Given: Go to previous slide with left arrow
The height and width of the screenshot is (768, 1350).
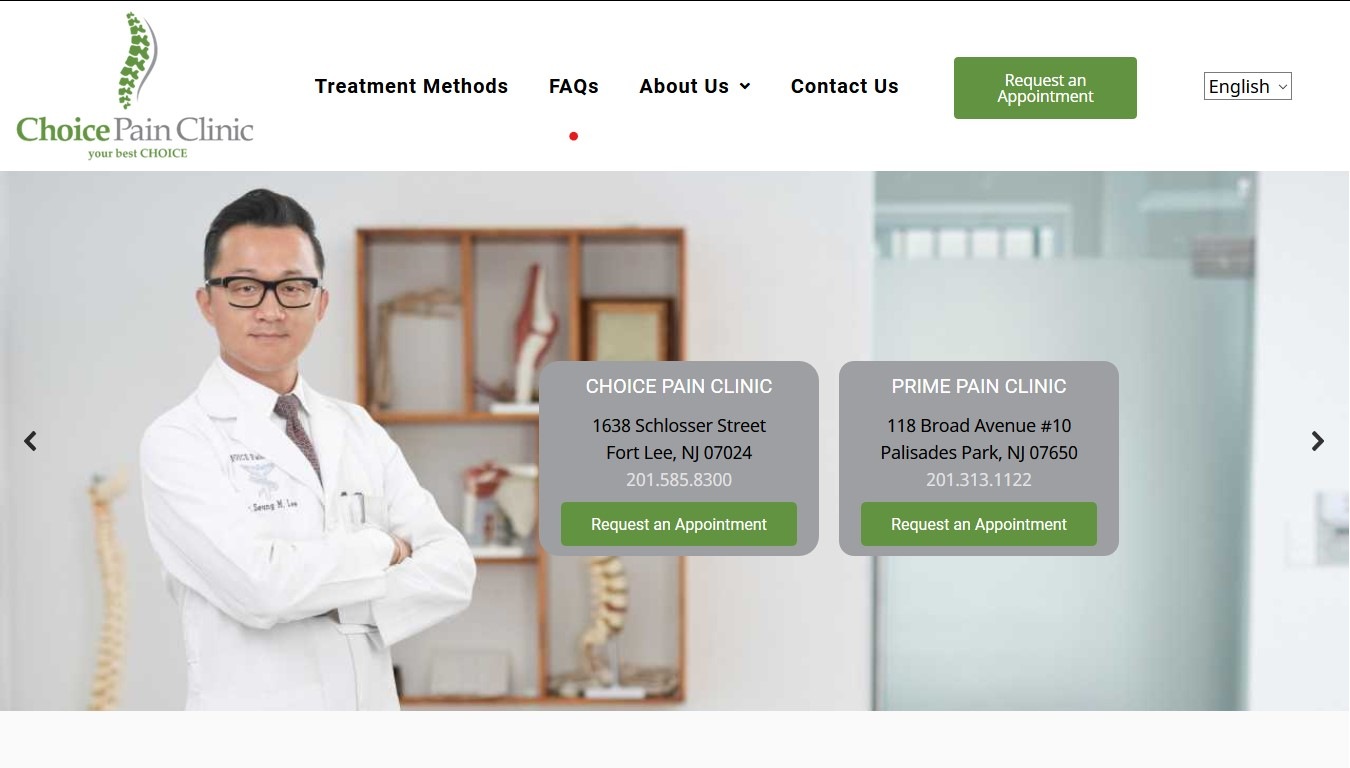Looking at the screenshot, I should click(x=31, y=441).
